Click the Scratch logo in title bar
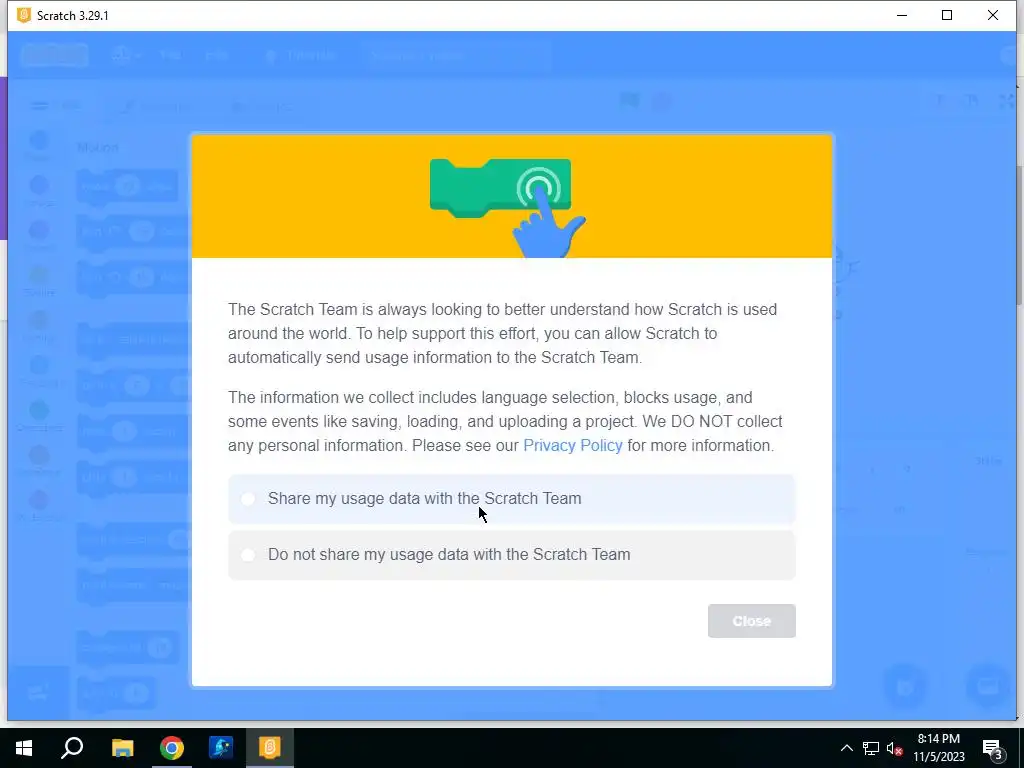This screenshot has height=768, width=1024. point(24,15)
